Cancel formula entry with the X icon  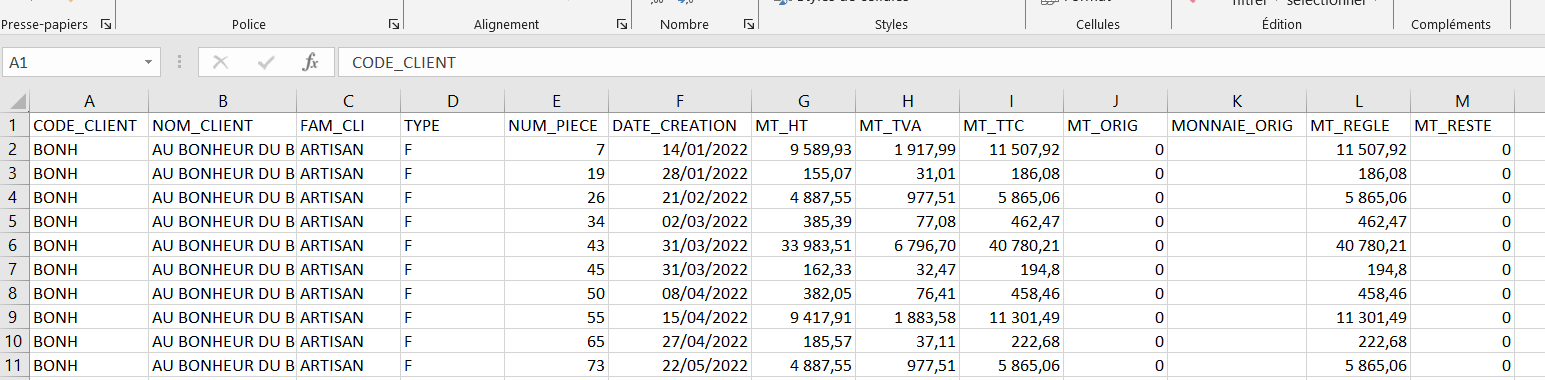(x=221, y=62)
